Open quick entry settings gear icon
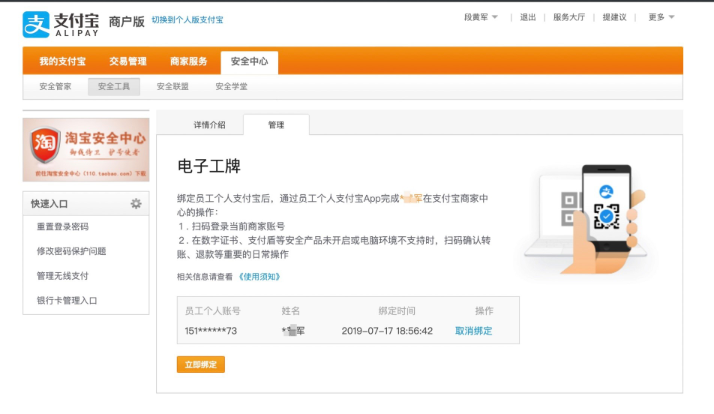Viewport: 714px width, 414px height. click(x=136, y=204)
